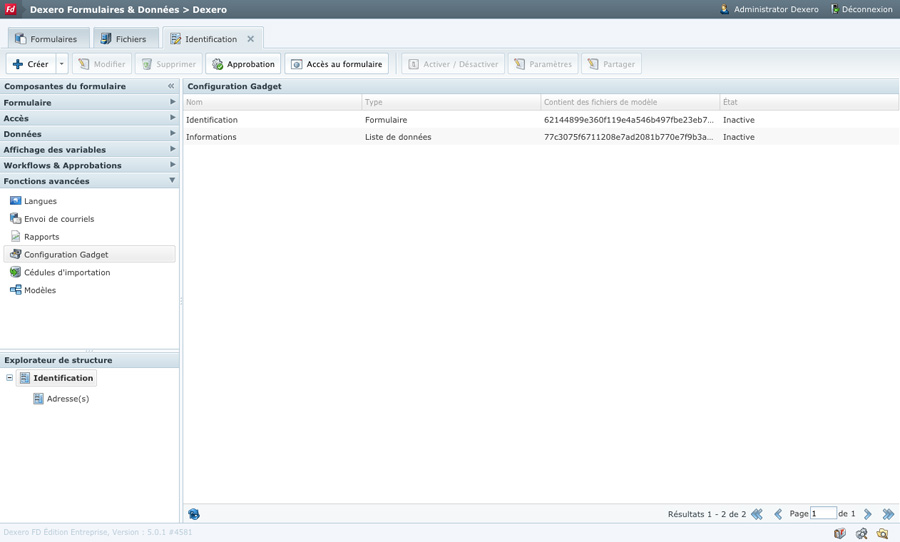Switch to the Fichiers tab
900x542 pixels.
[x=122, y=39]
